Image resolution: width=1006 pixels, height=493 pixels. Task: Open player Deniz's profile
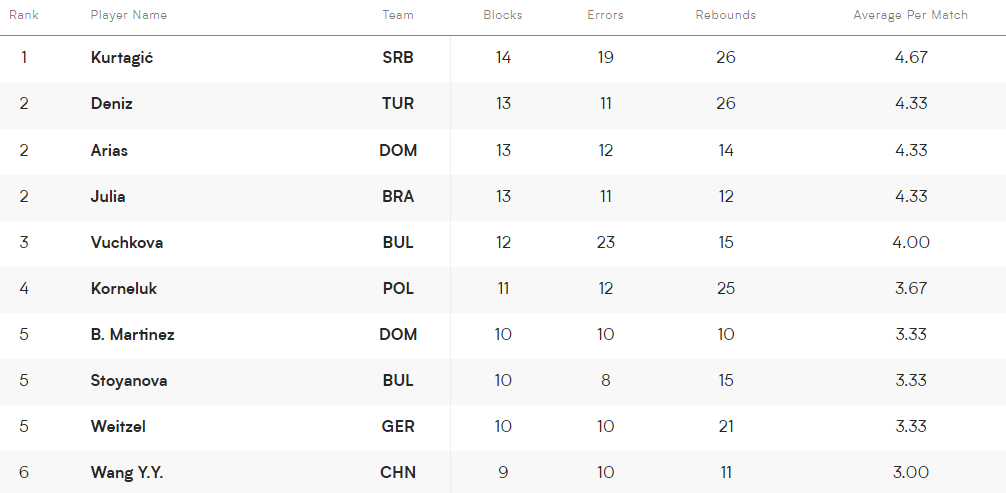(x=112, y=103)
